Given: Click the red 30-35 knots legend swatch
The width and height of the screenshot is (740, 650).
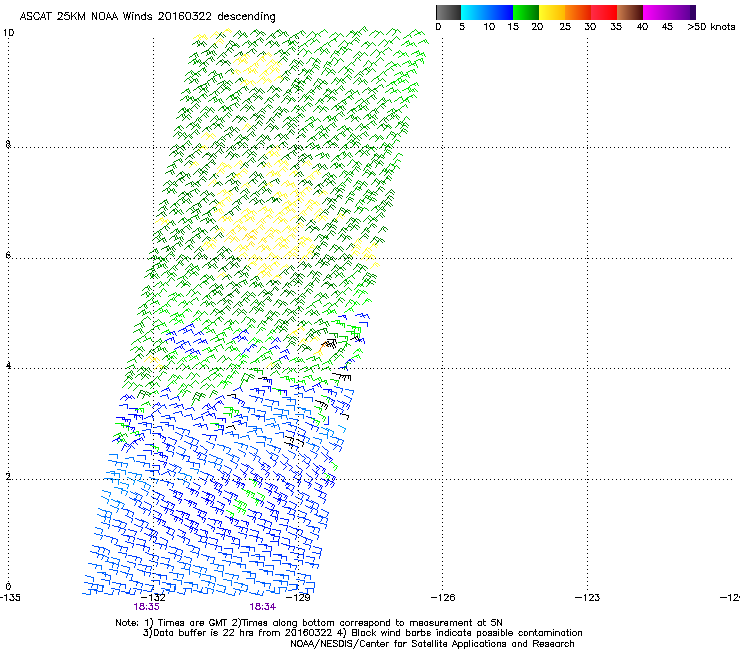Looking at the screenshot, I should (604, 12).
